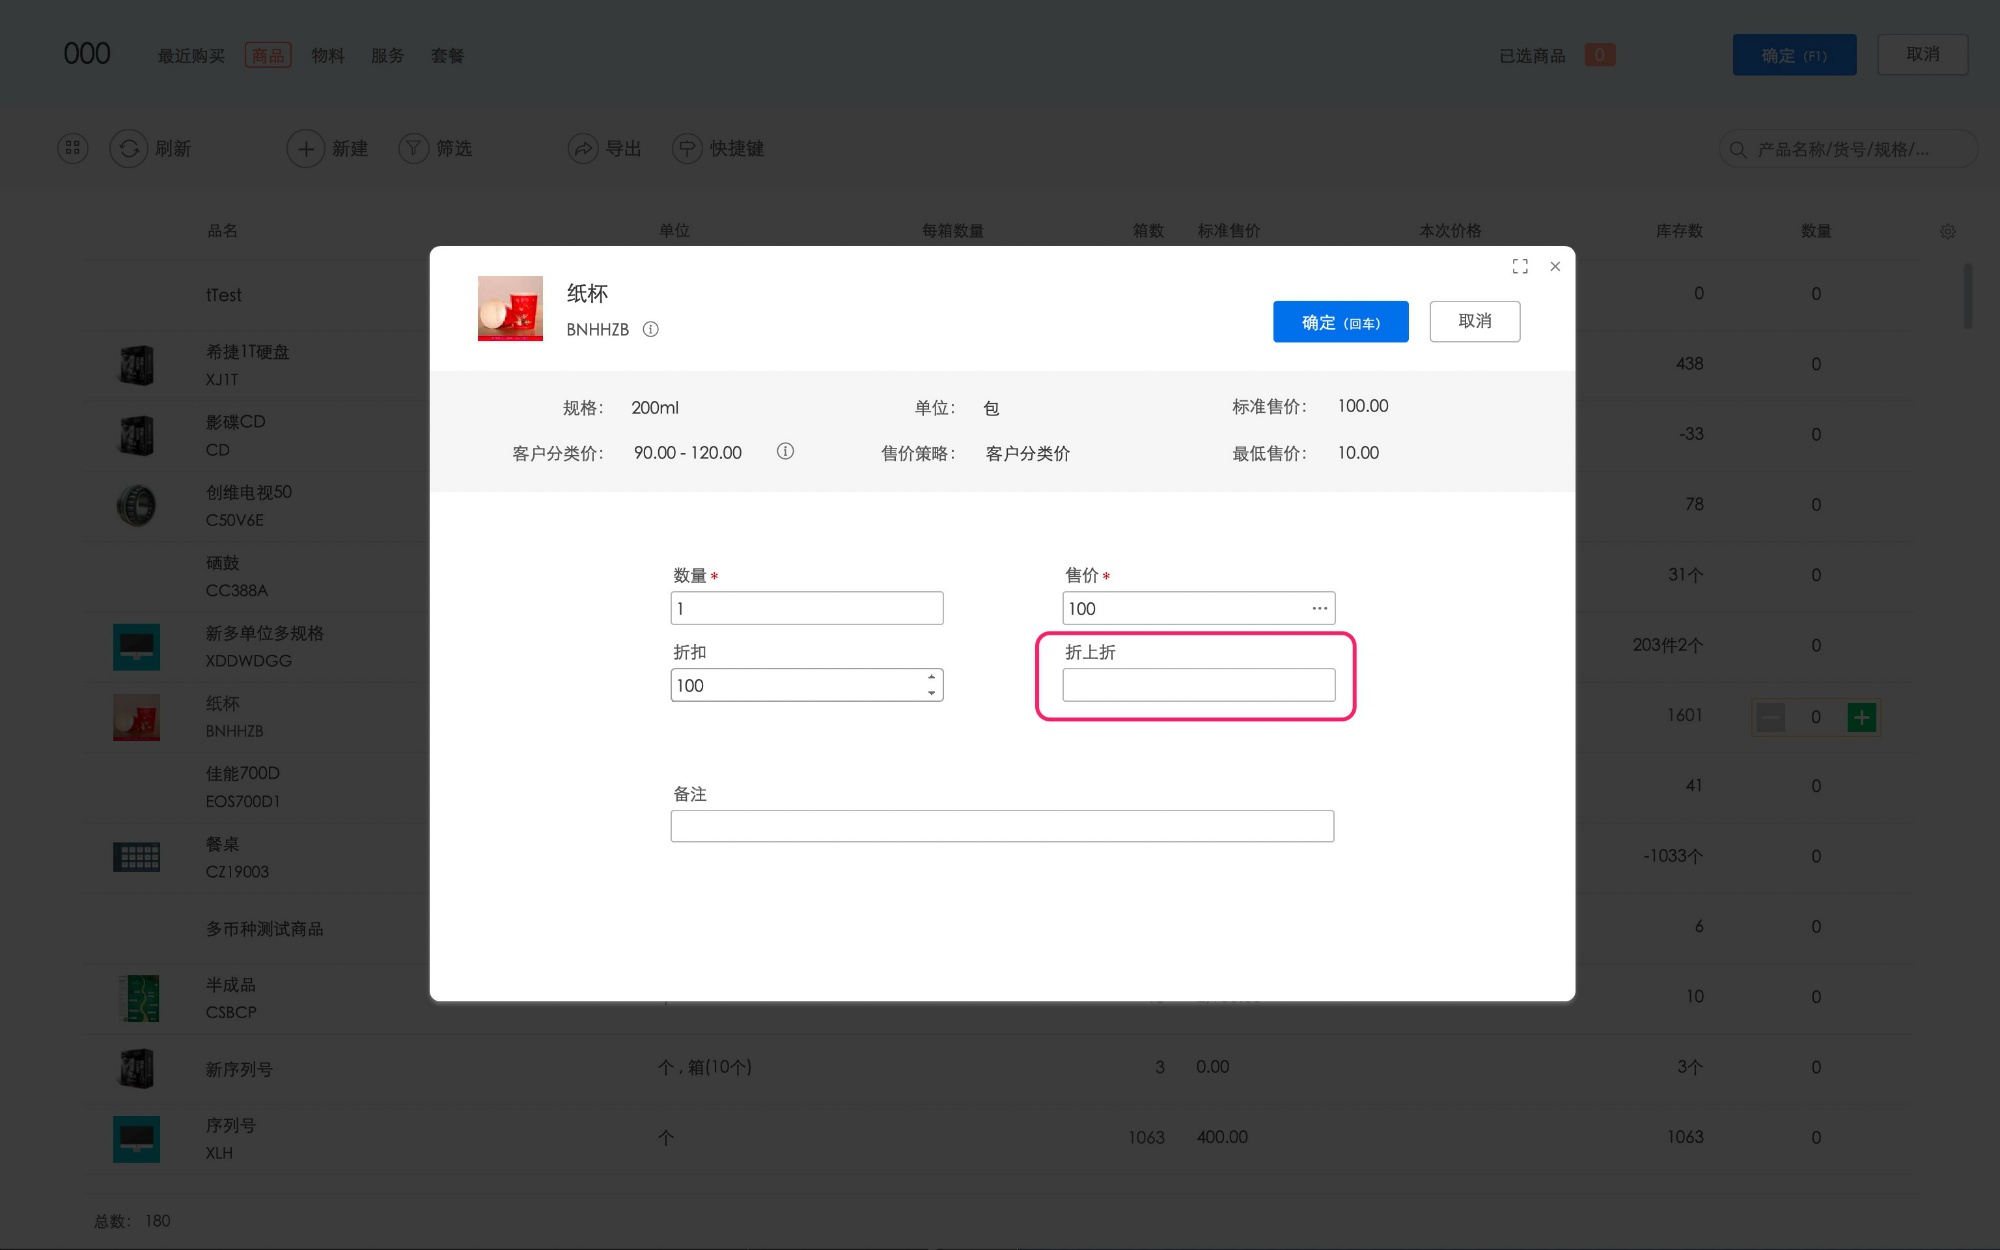
Task: Click the info icon beside BNHHZB code
Action: pos(651,329)
